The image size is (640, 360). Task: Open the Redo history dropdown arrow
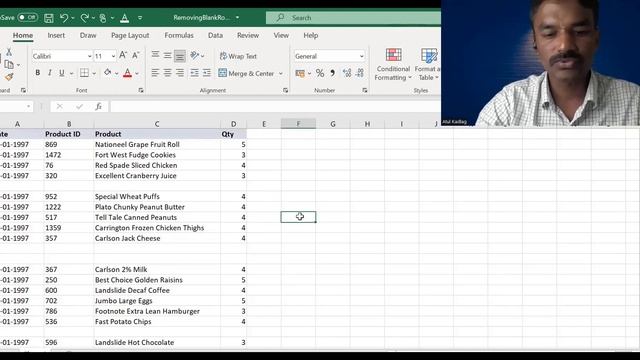point(93,18)
